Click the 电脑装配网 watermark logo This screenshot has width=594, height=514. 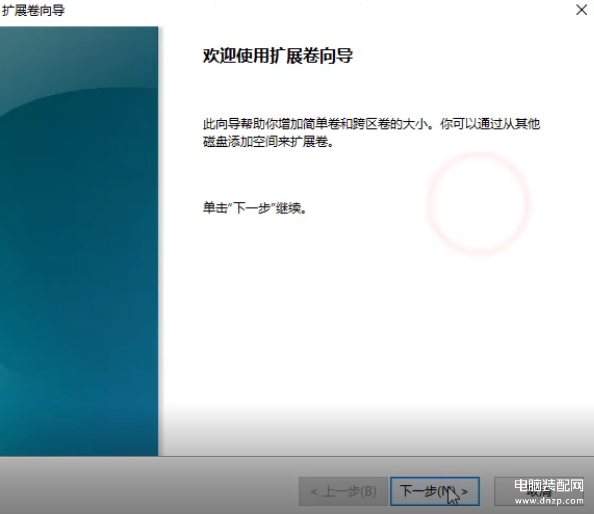pos(549,486)
